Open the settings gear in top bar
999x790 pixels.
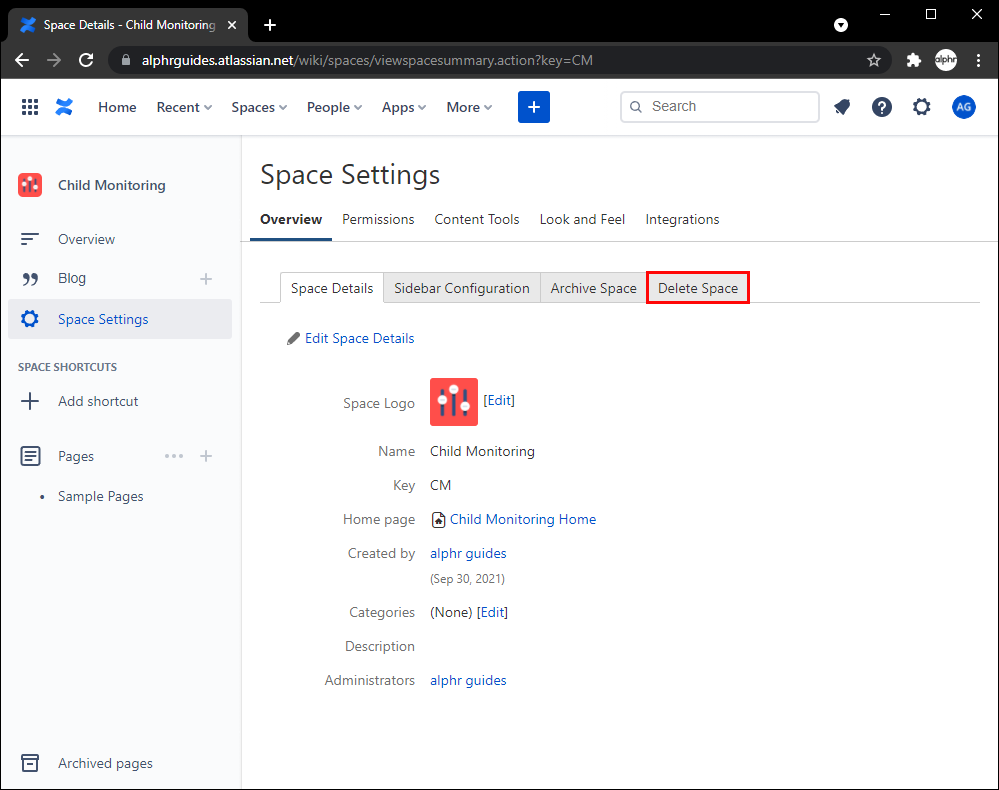coord(921,107)
